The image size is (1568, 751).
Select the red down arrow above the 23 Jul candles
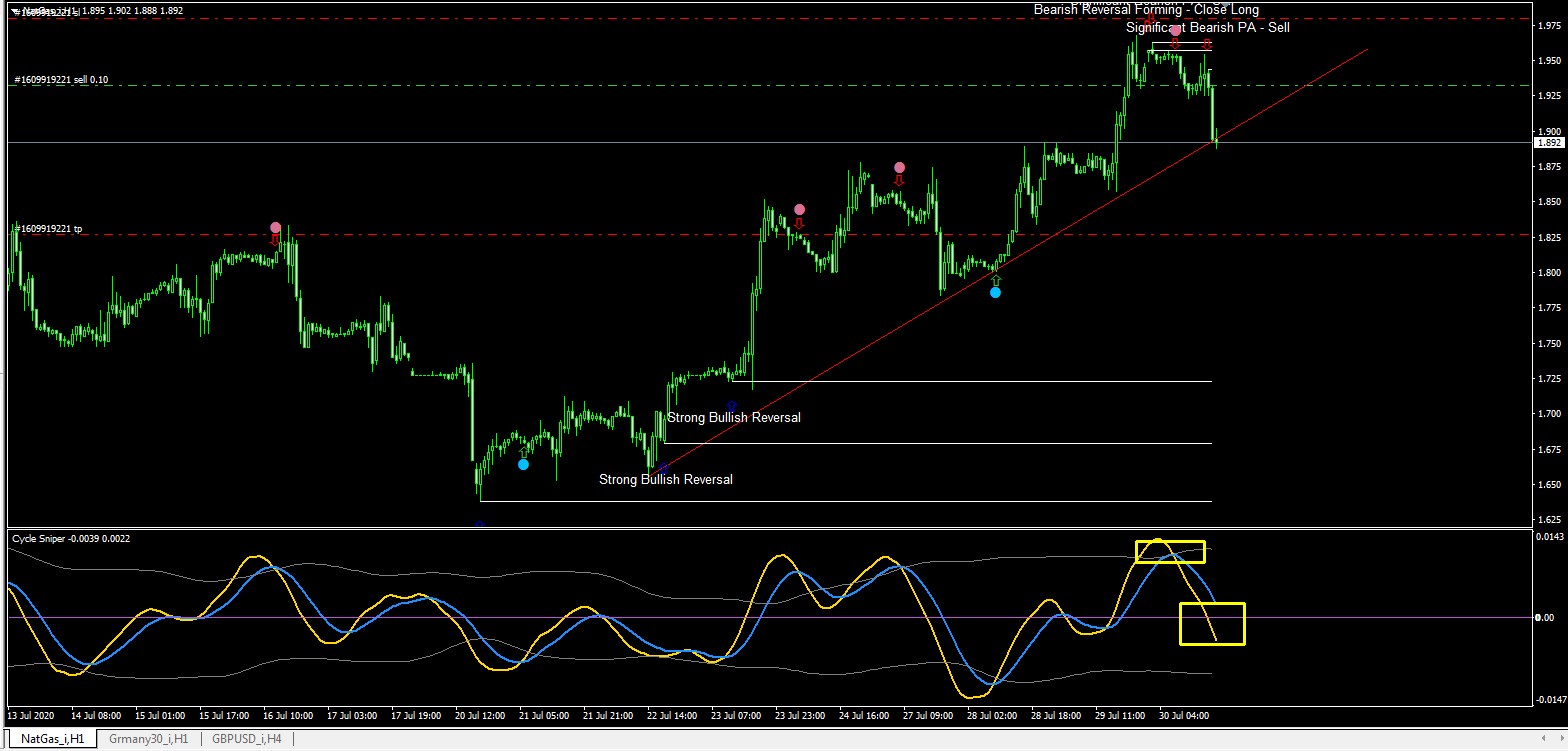click(x=799, y=223)
